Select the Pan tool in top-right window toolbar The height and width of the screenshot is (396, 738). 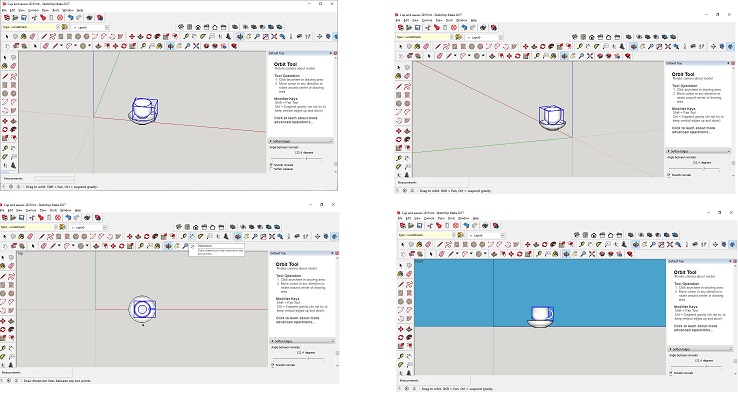coord(642,47)
